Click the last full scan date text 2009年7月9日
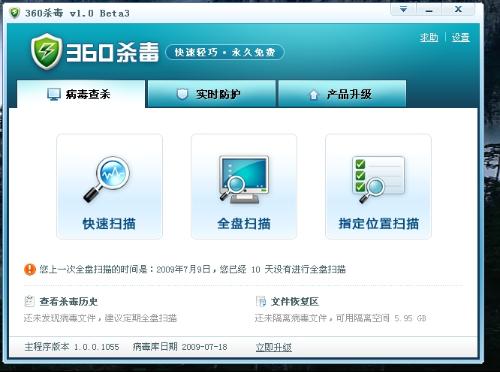This screenshot has width=500, height=372. pos(183,269)
